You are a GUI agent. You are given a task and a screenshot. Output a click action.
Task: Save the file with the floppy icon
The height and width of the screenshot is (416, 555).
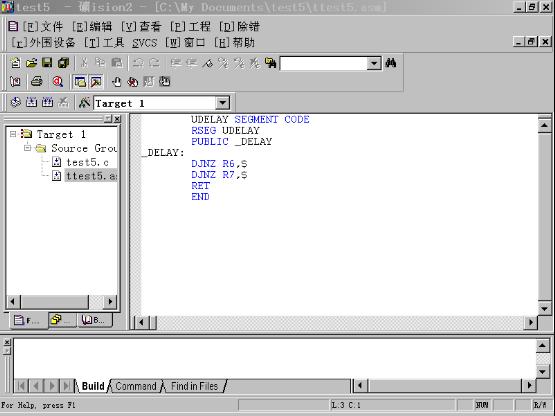47,63
